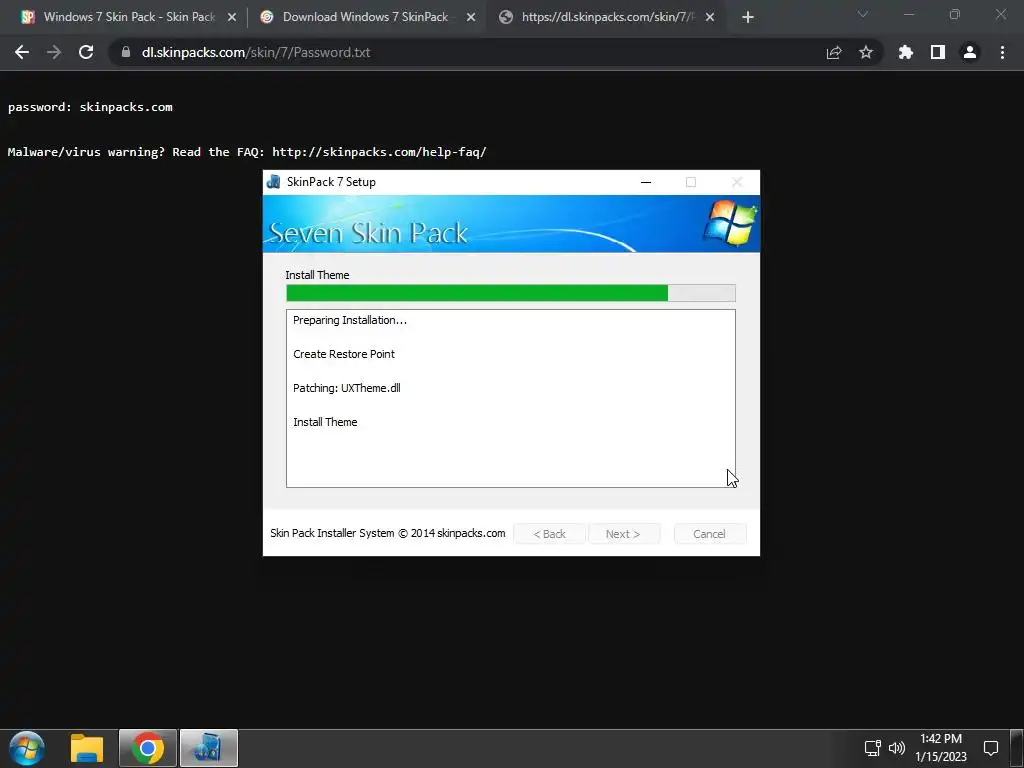Screen dimensions: 1024x768
Task: Click the volume speaker tray icon
Action: 897,748
